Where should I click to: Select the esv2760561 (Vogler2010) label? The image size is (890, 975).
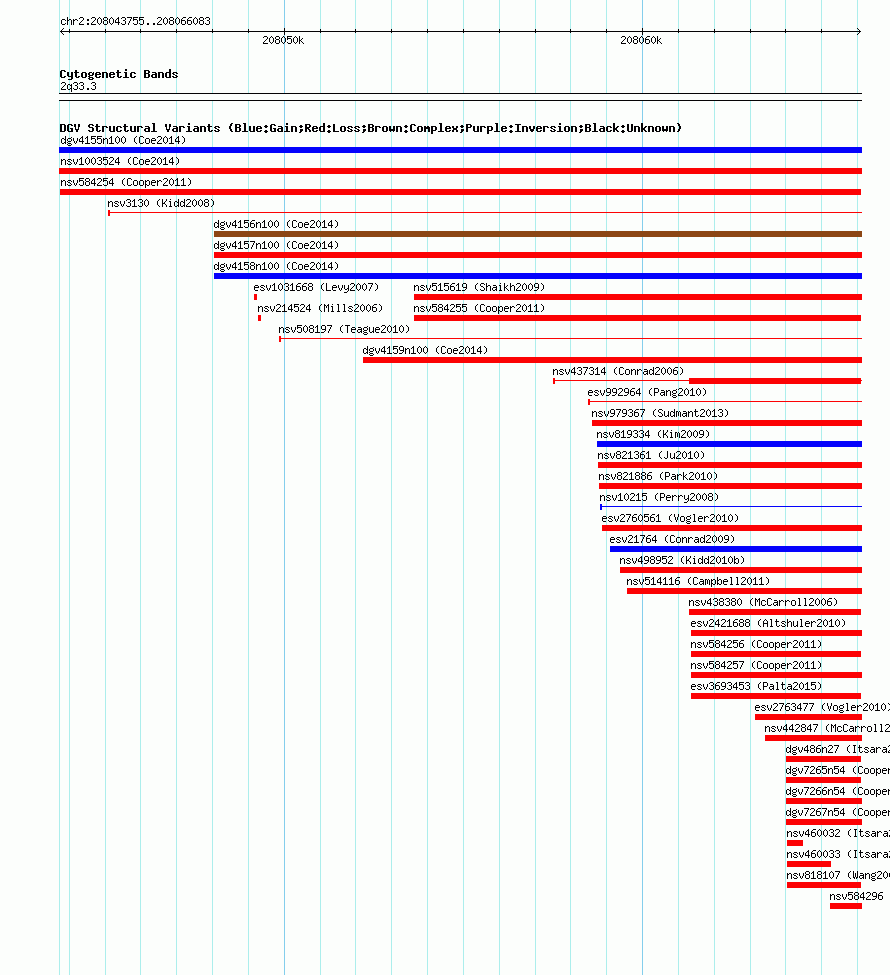coord(670,519)
